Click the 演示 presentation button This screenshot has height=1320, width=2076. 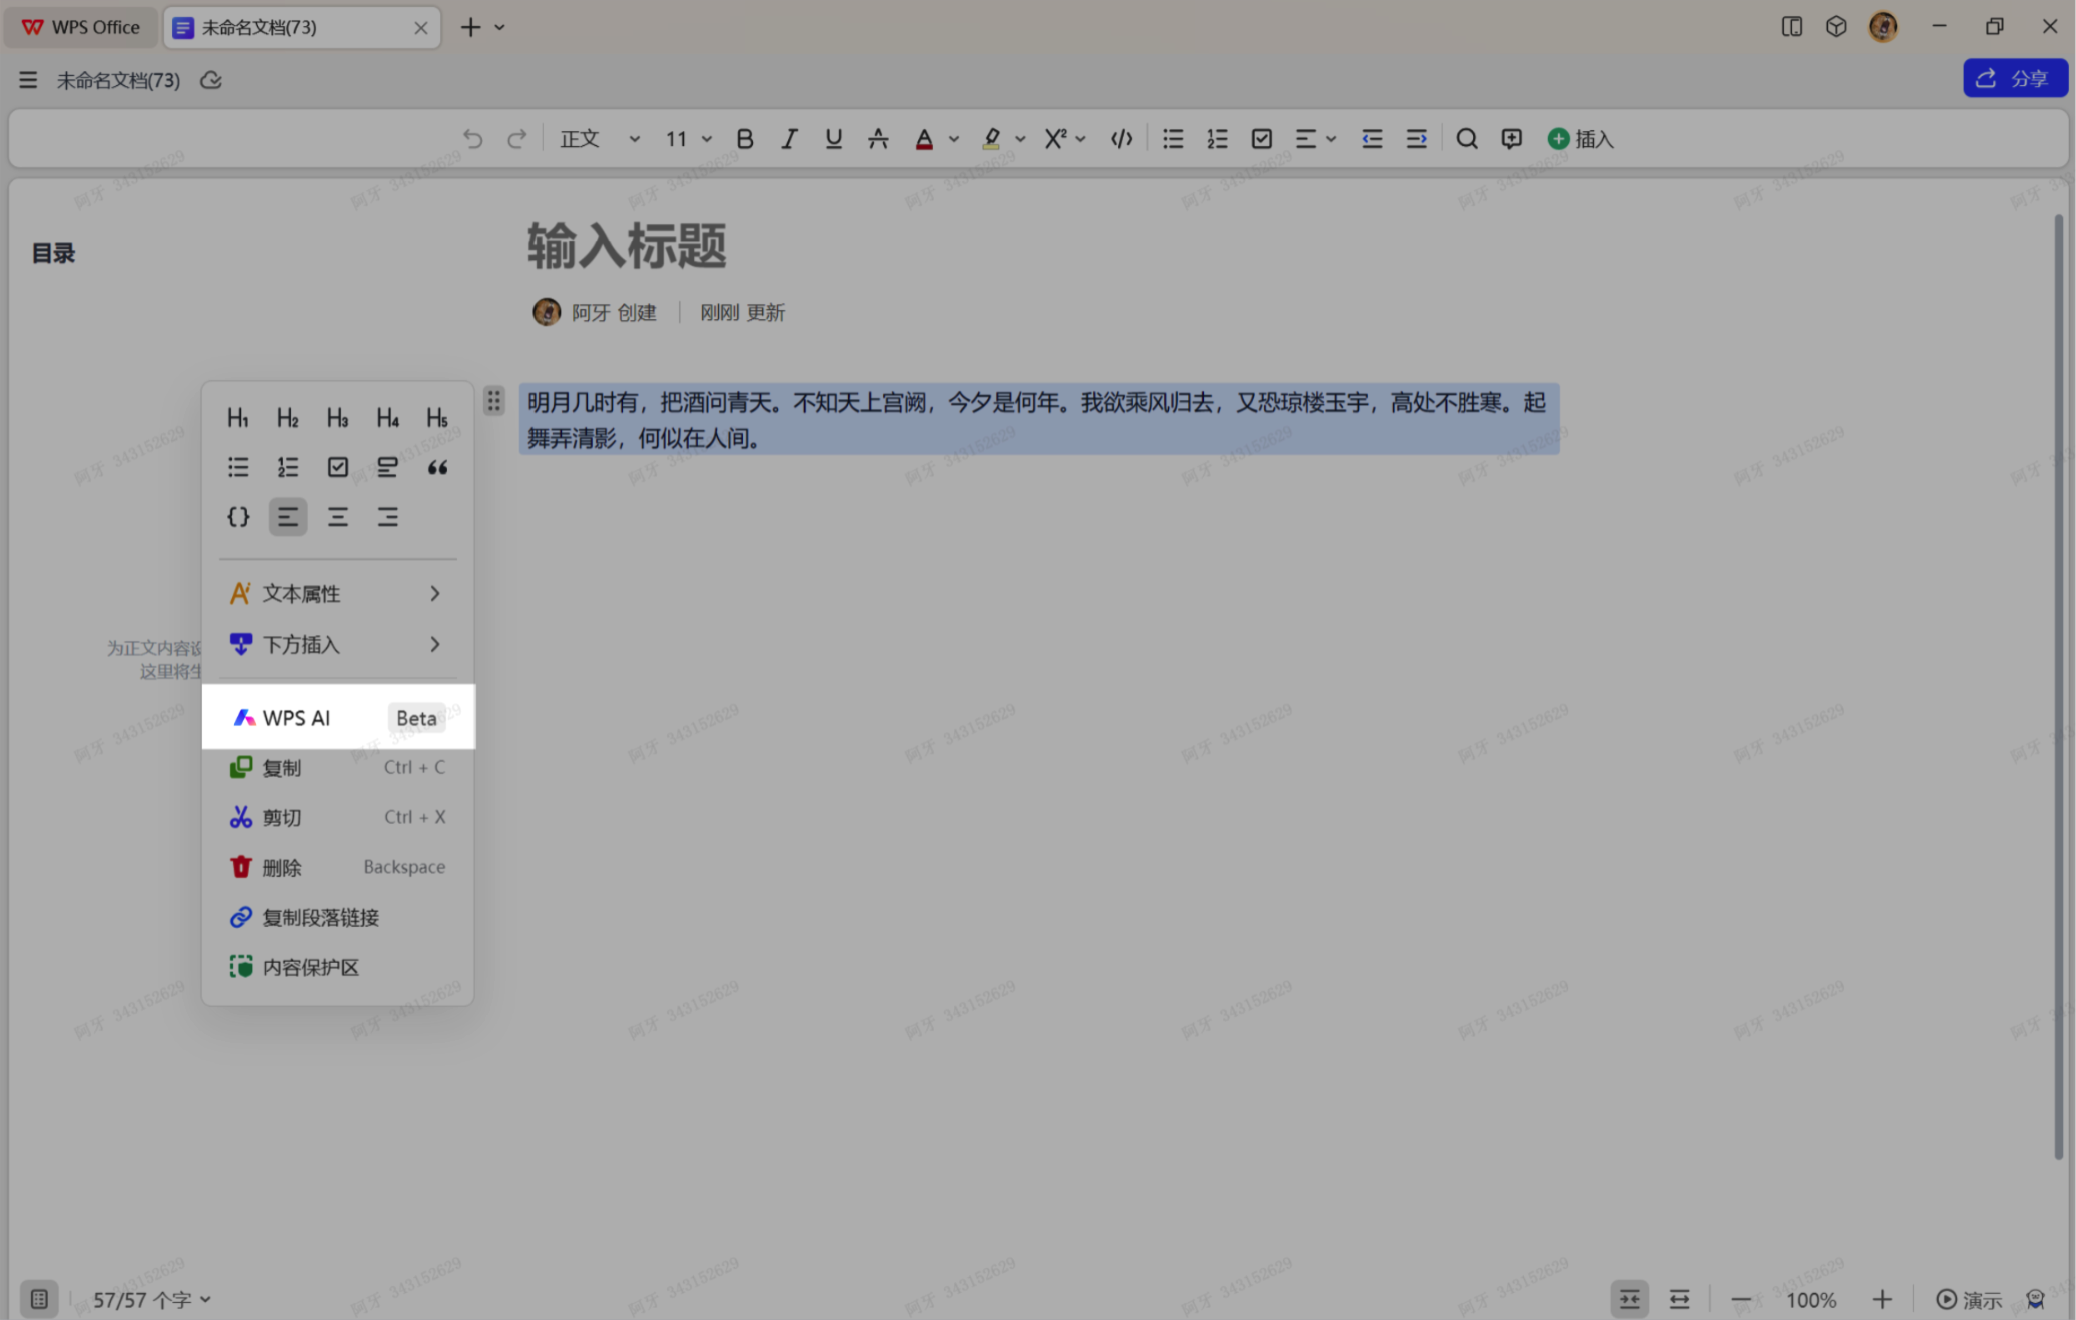click(x=1968, y=1299)
